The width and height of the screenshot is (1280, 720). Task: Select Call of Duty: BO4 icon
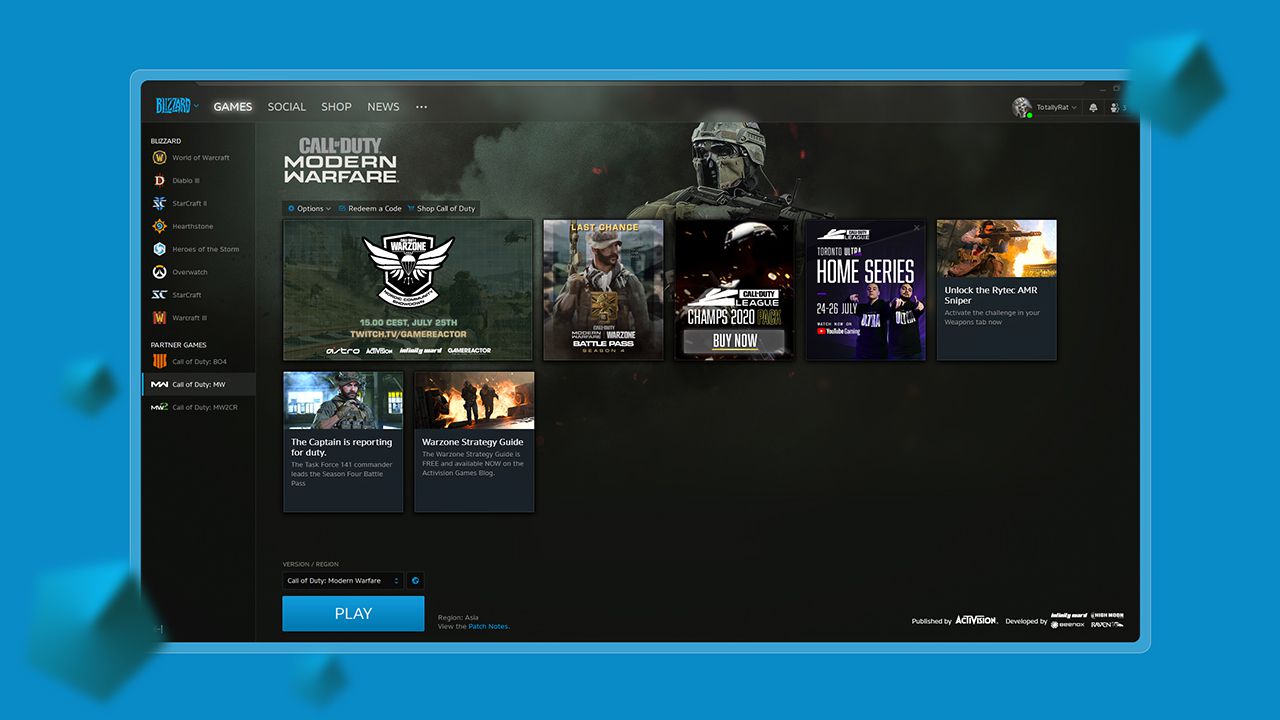coord(159,362)
